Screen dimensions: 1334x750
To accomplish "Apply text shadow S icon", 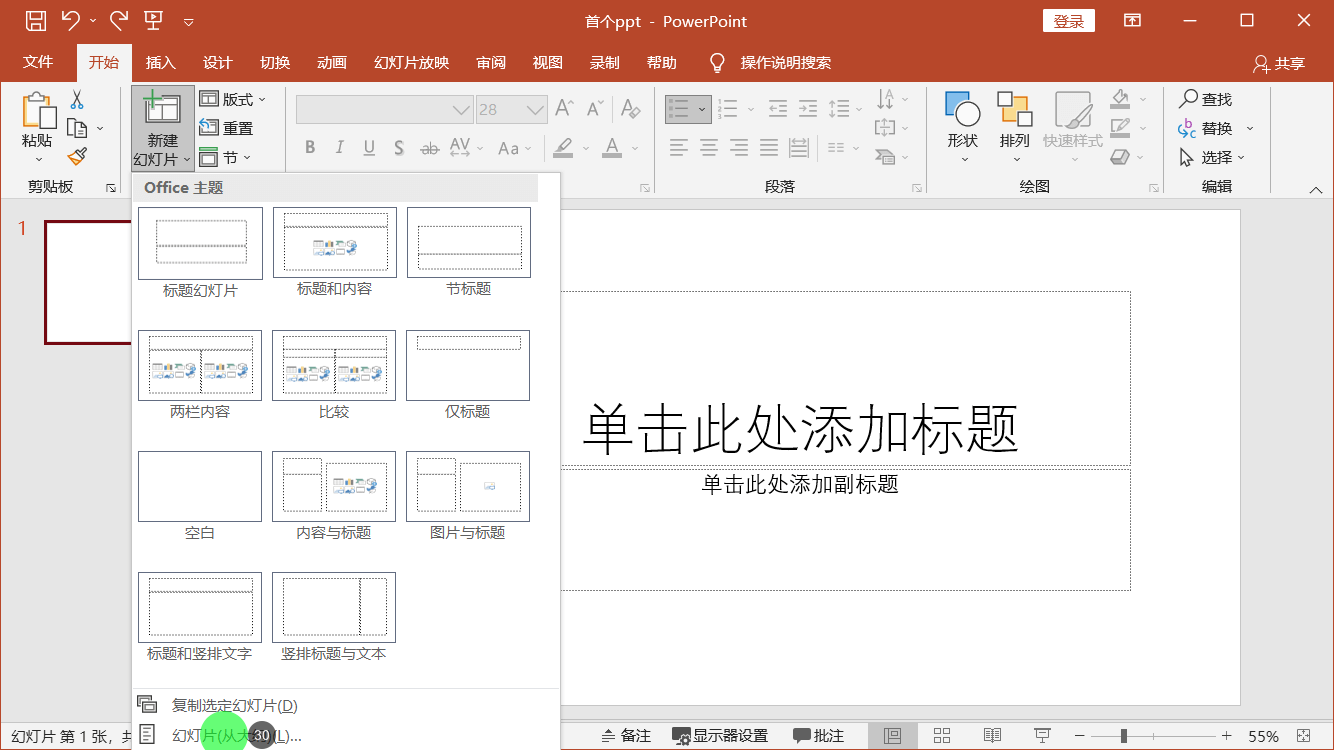I will (x=399, y=148).
